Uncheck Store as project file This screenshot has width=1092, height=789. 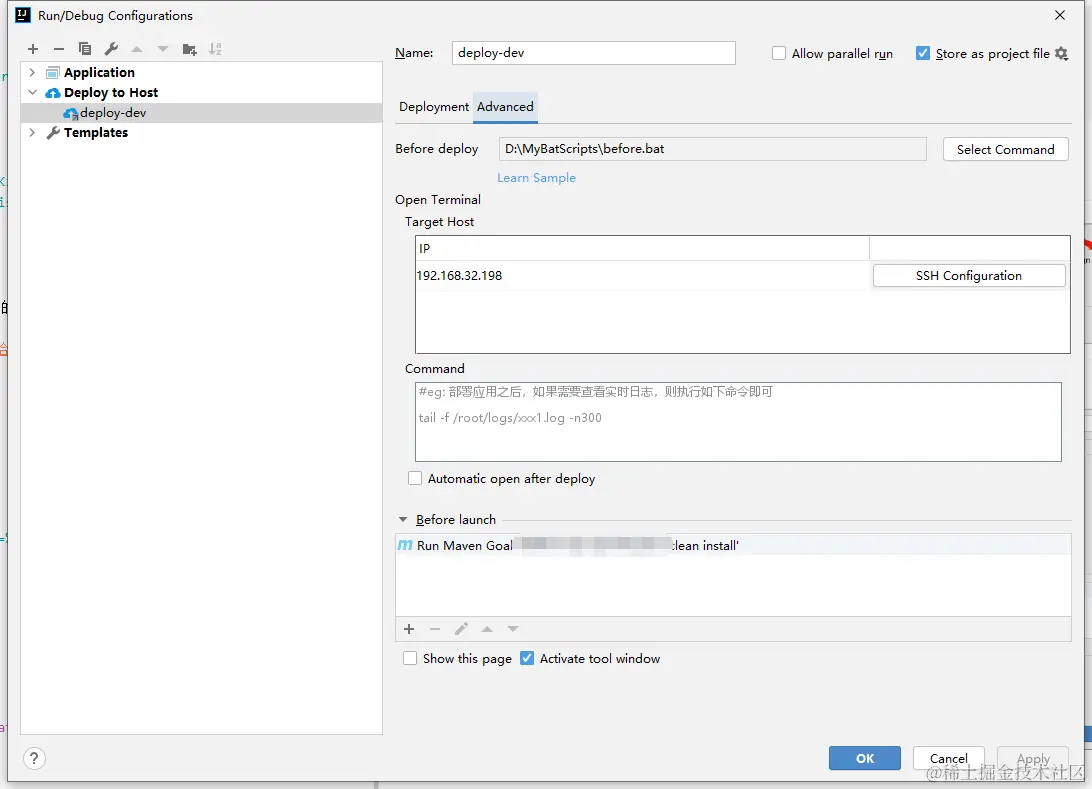pyautogui.click(x=923, y=54)
